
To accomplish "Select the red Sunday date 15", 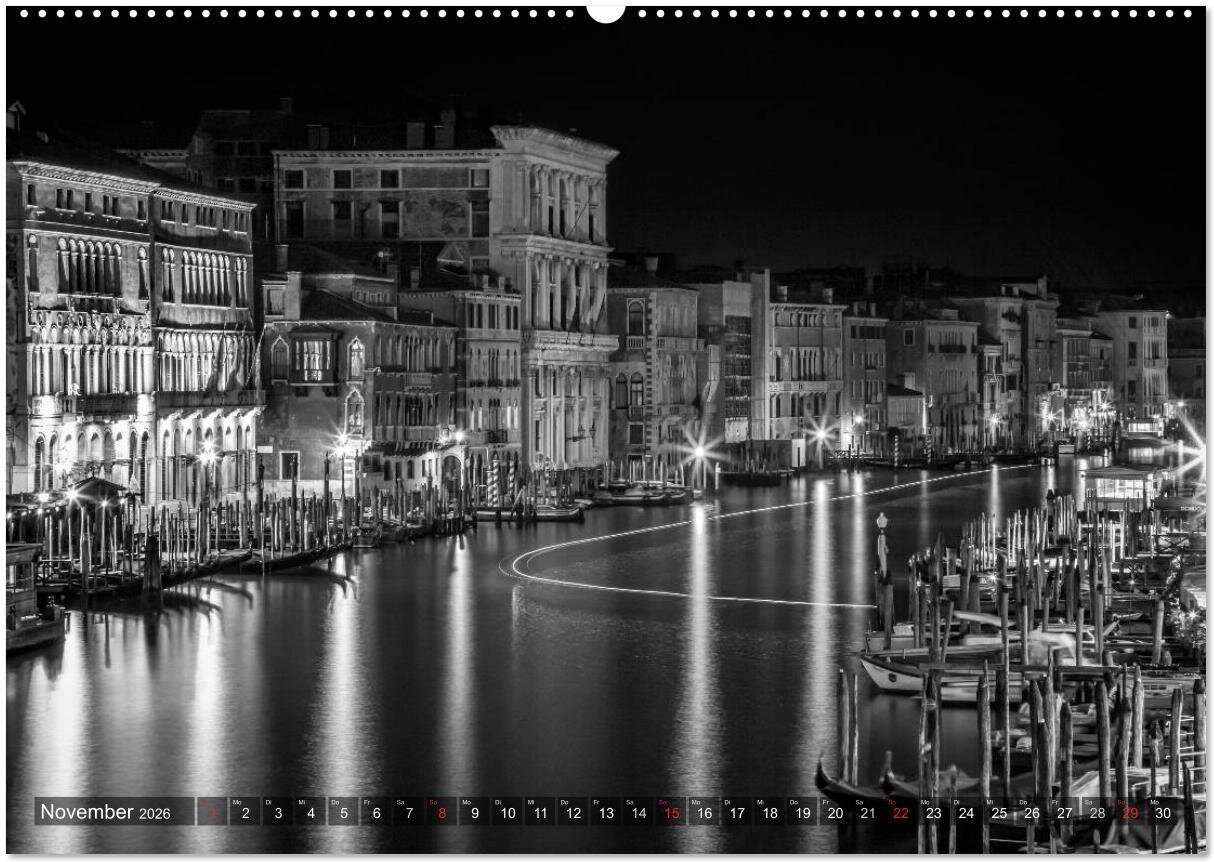I will (x=671, y=812).
